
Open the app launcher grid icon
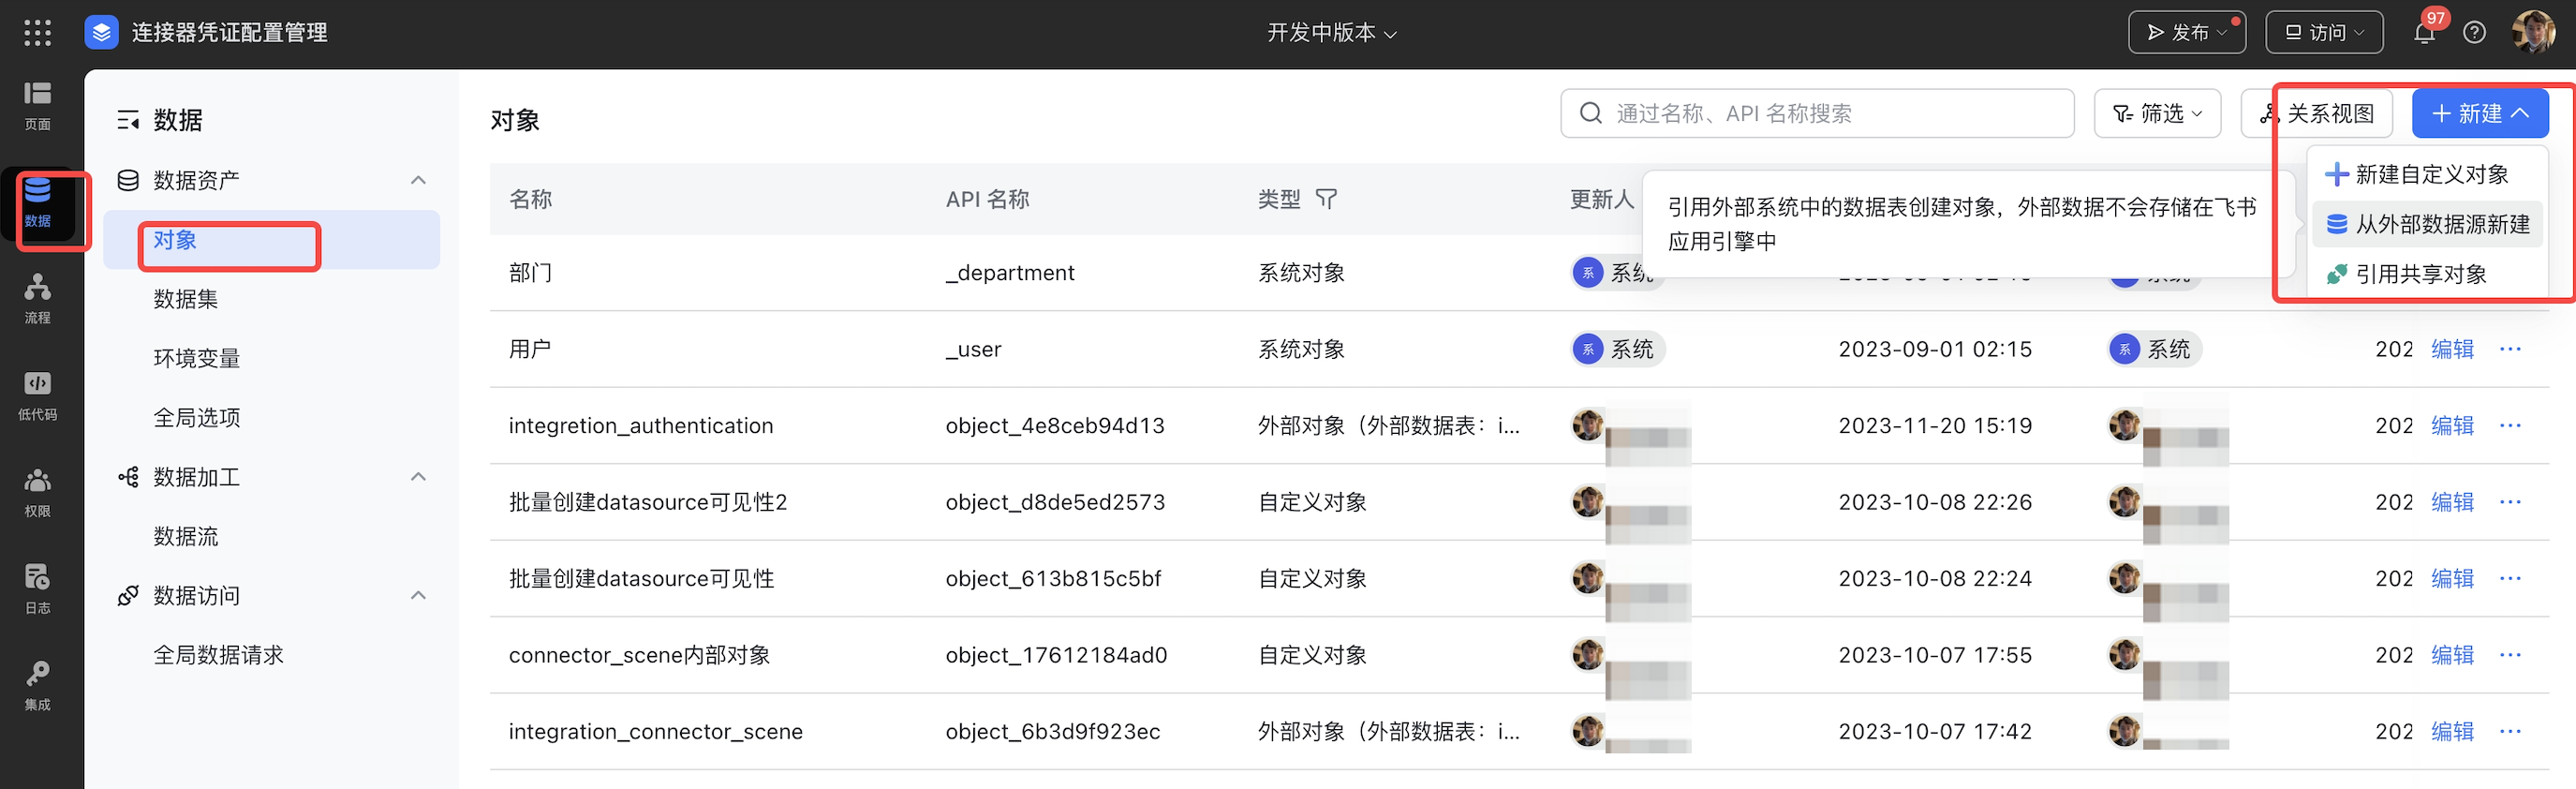tap(37, 33)
